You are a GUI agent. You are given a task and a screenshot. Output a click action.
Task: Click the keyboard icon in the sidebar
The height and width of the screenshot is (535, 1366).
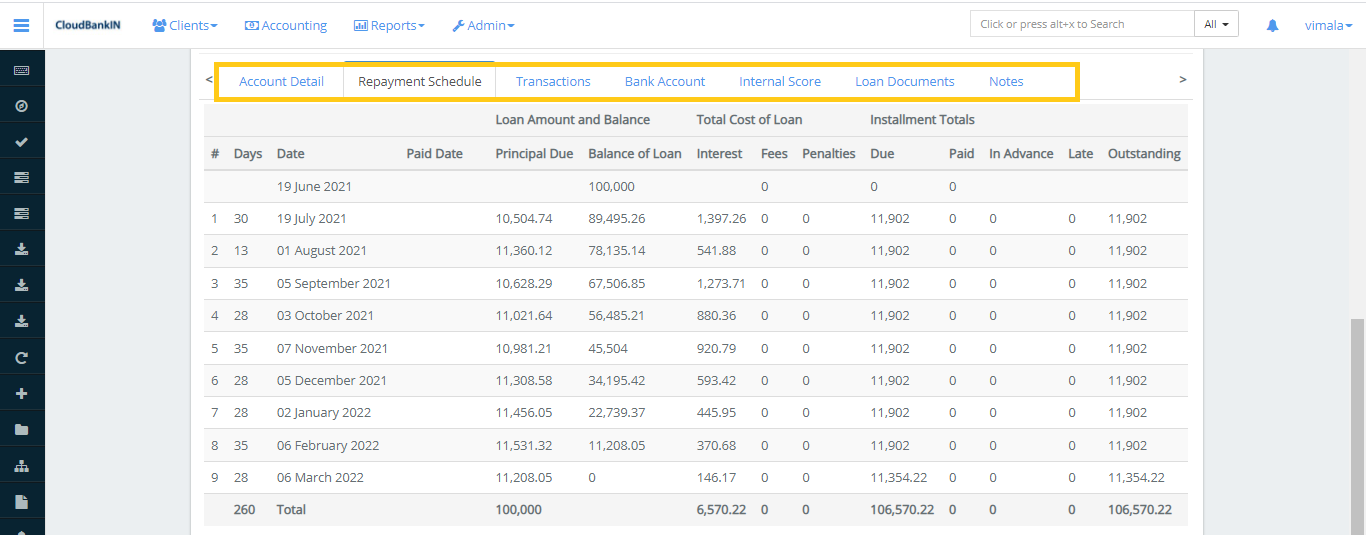[x=22, y=70]
